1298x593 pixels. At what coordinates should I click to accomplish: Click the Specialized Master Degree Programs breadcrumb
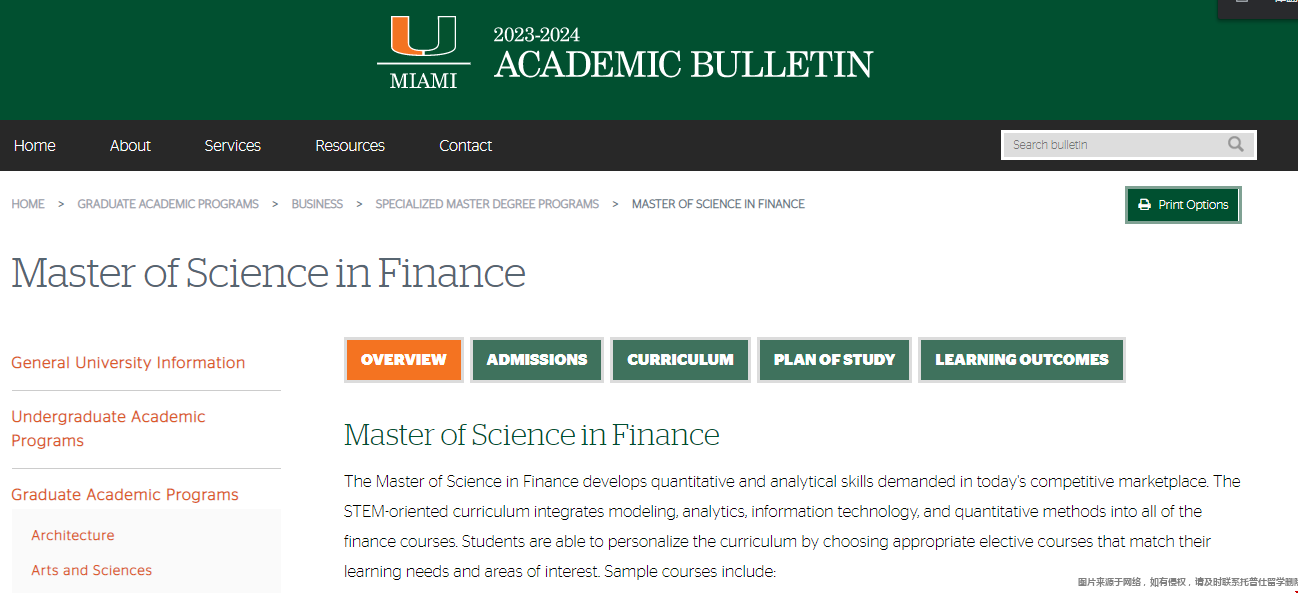click(x=487, y=204)
